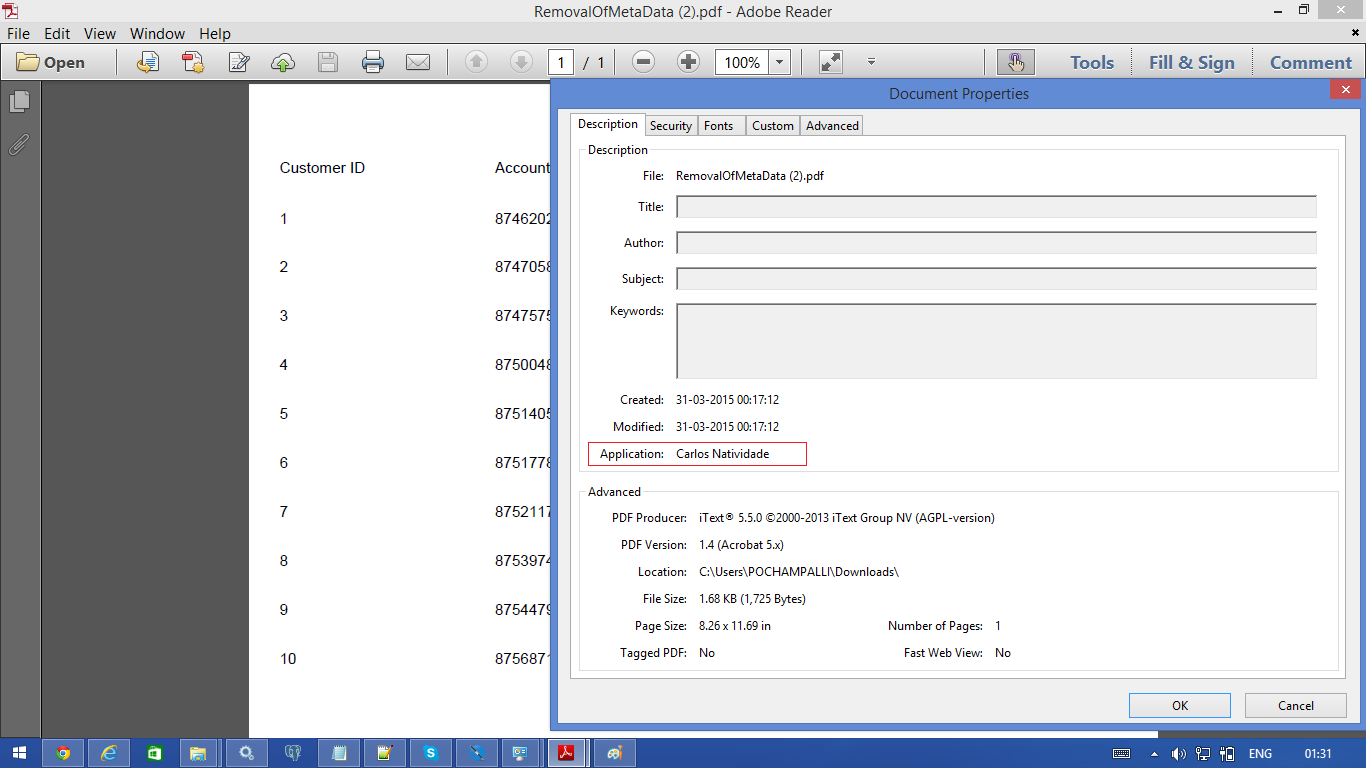
Task: Show the page thumbnails panel icon
Action: pyautogui.click(x=19, y=101)
